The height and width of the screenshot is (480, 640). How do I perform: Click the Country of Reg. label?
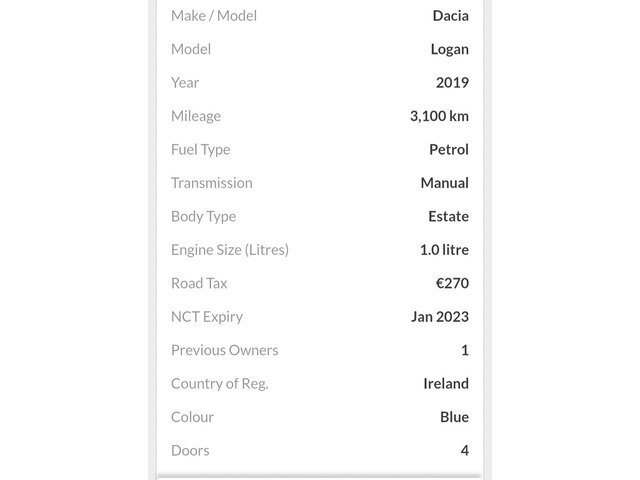(220, 384)
